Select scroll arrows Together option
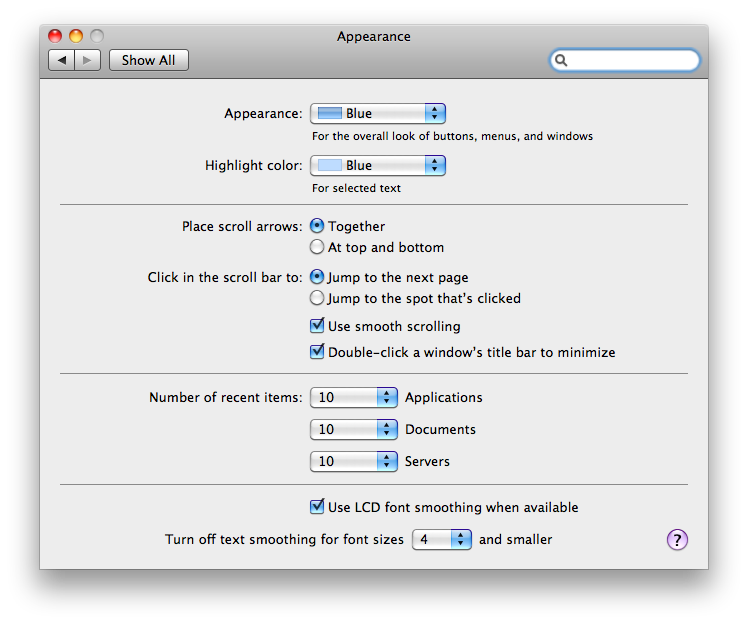748x624 pixels. pos(318,226)
